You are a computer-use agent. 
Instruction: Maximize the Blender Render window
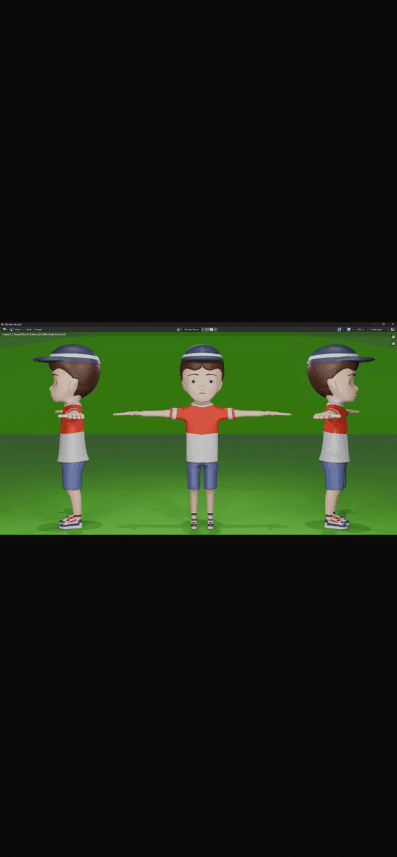click(x=383, y=324)
